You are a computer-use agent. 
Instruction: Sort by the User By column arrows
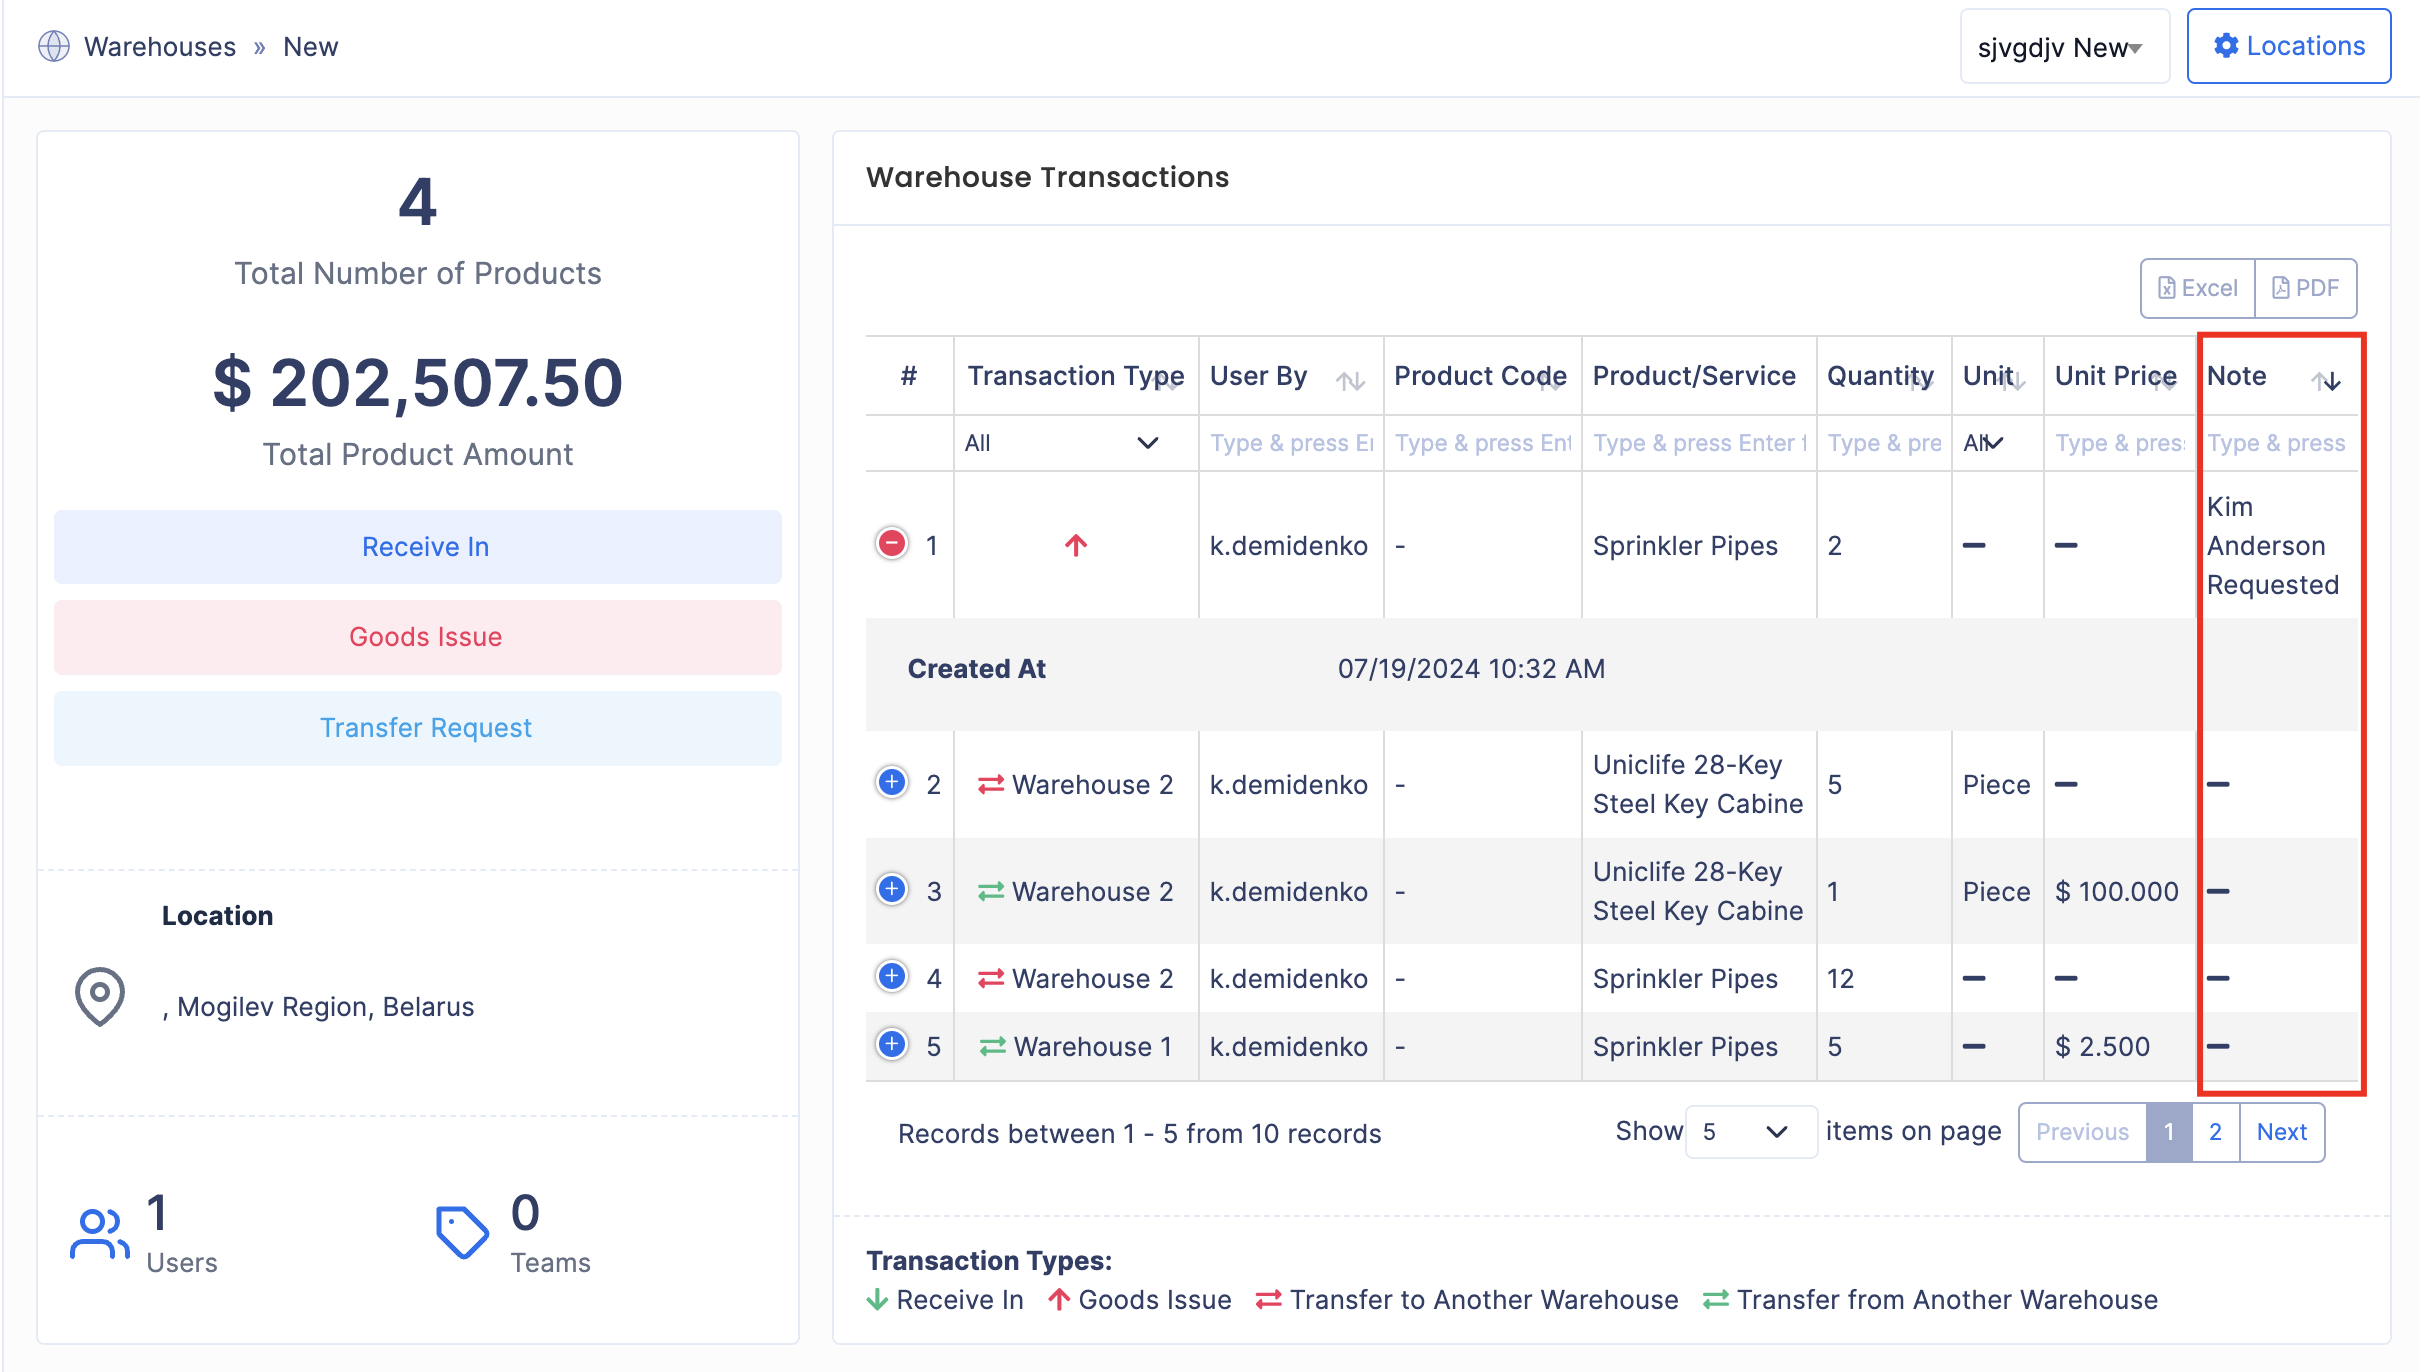(x=1351, y=381)
